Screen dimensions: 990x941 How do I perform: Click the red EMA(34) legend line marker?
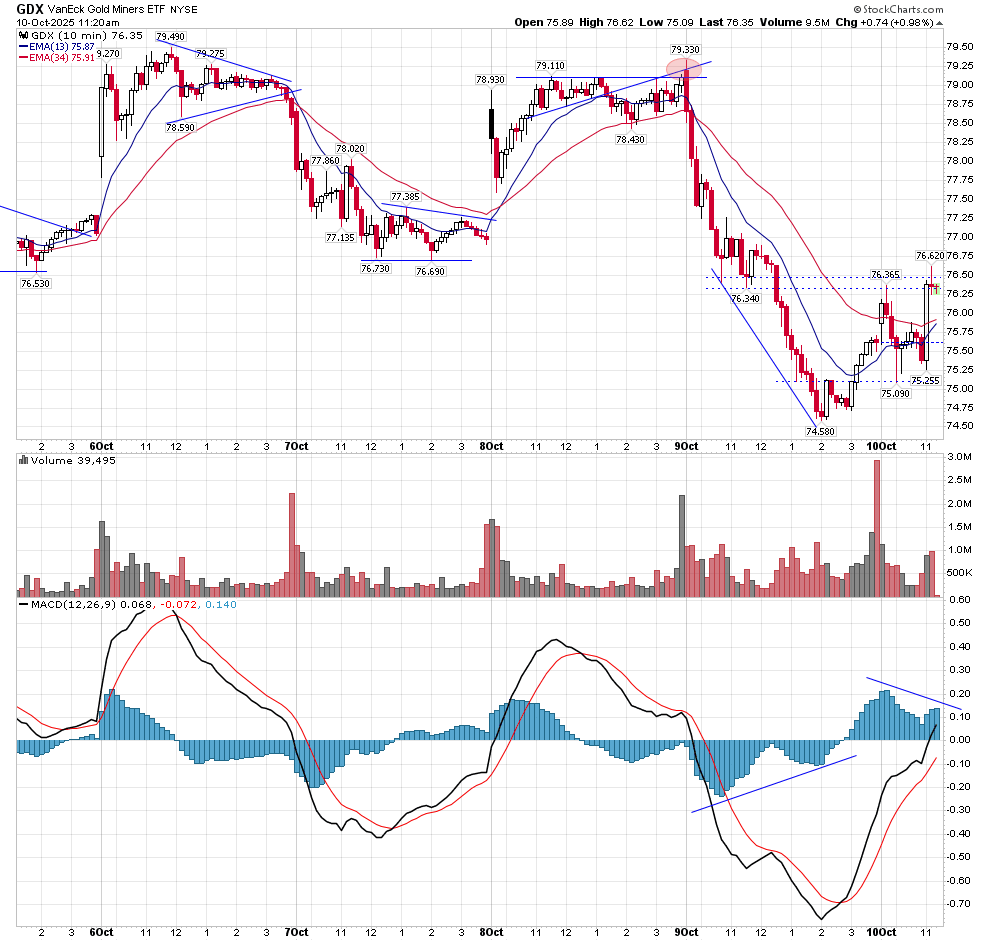[24, 59]
